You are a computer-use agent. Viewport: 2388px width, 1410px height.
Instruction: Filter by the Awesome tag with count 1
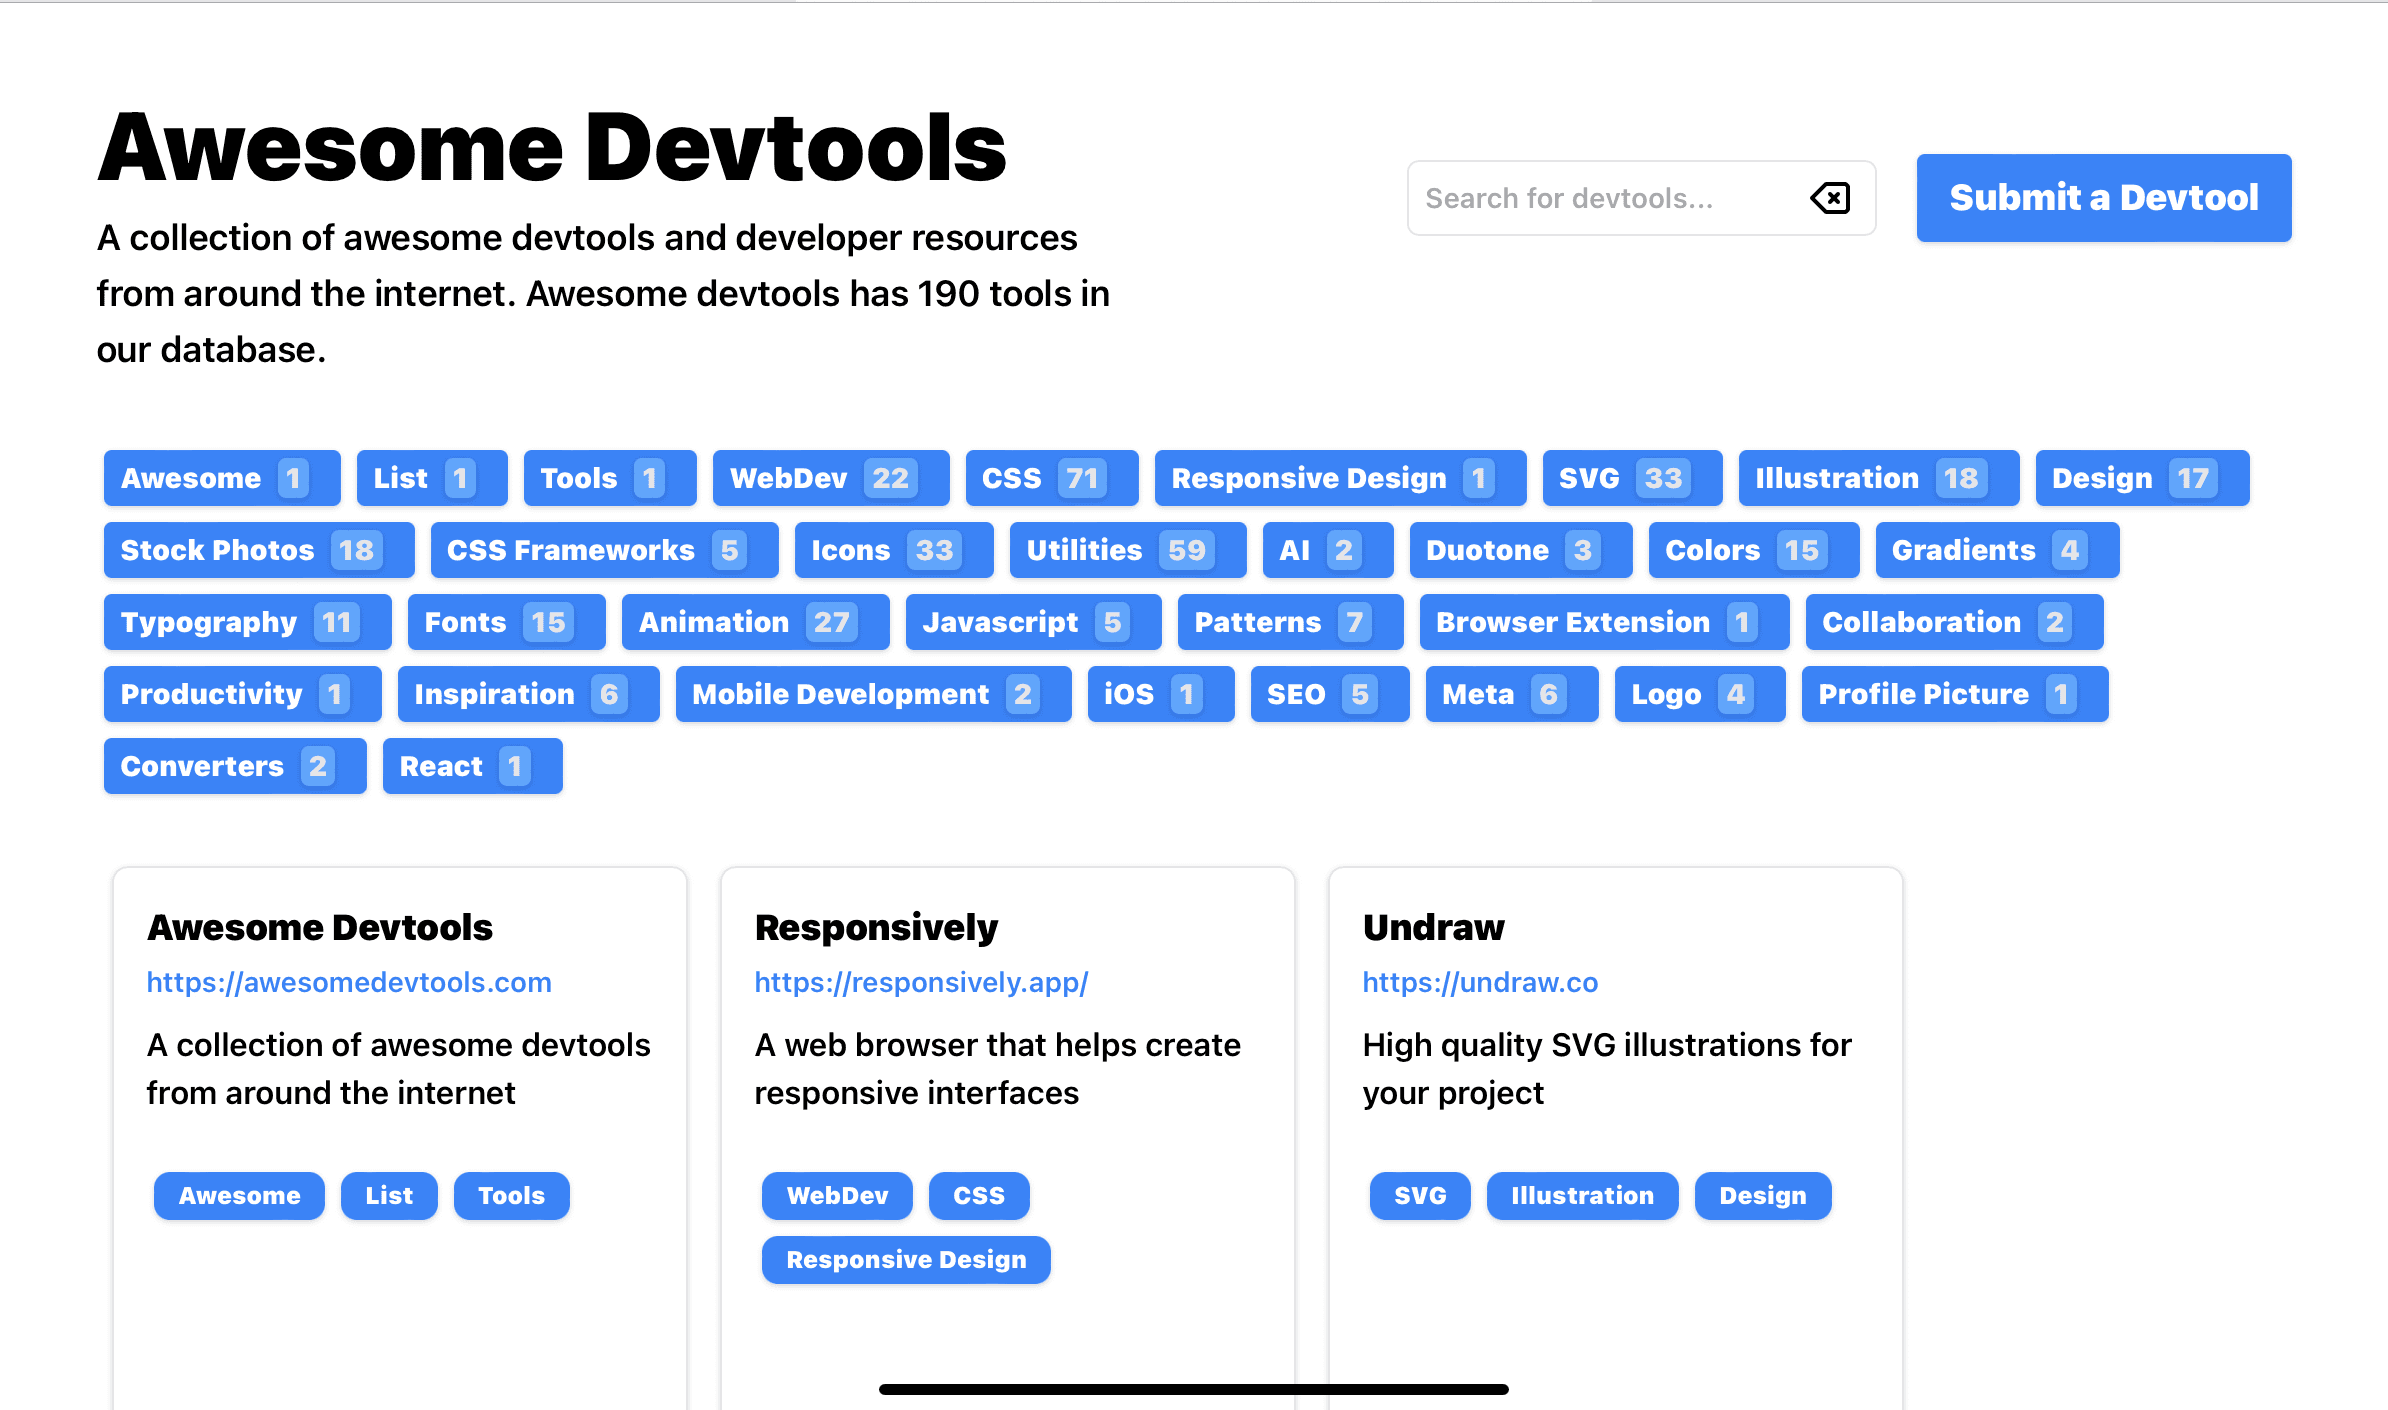click(x=222, y=478)
